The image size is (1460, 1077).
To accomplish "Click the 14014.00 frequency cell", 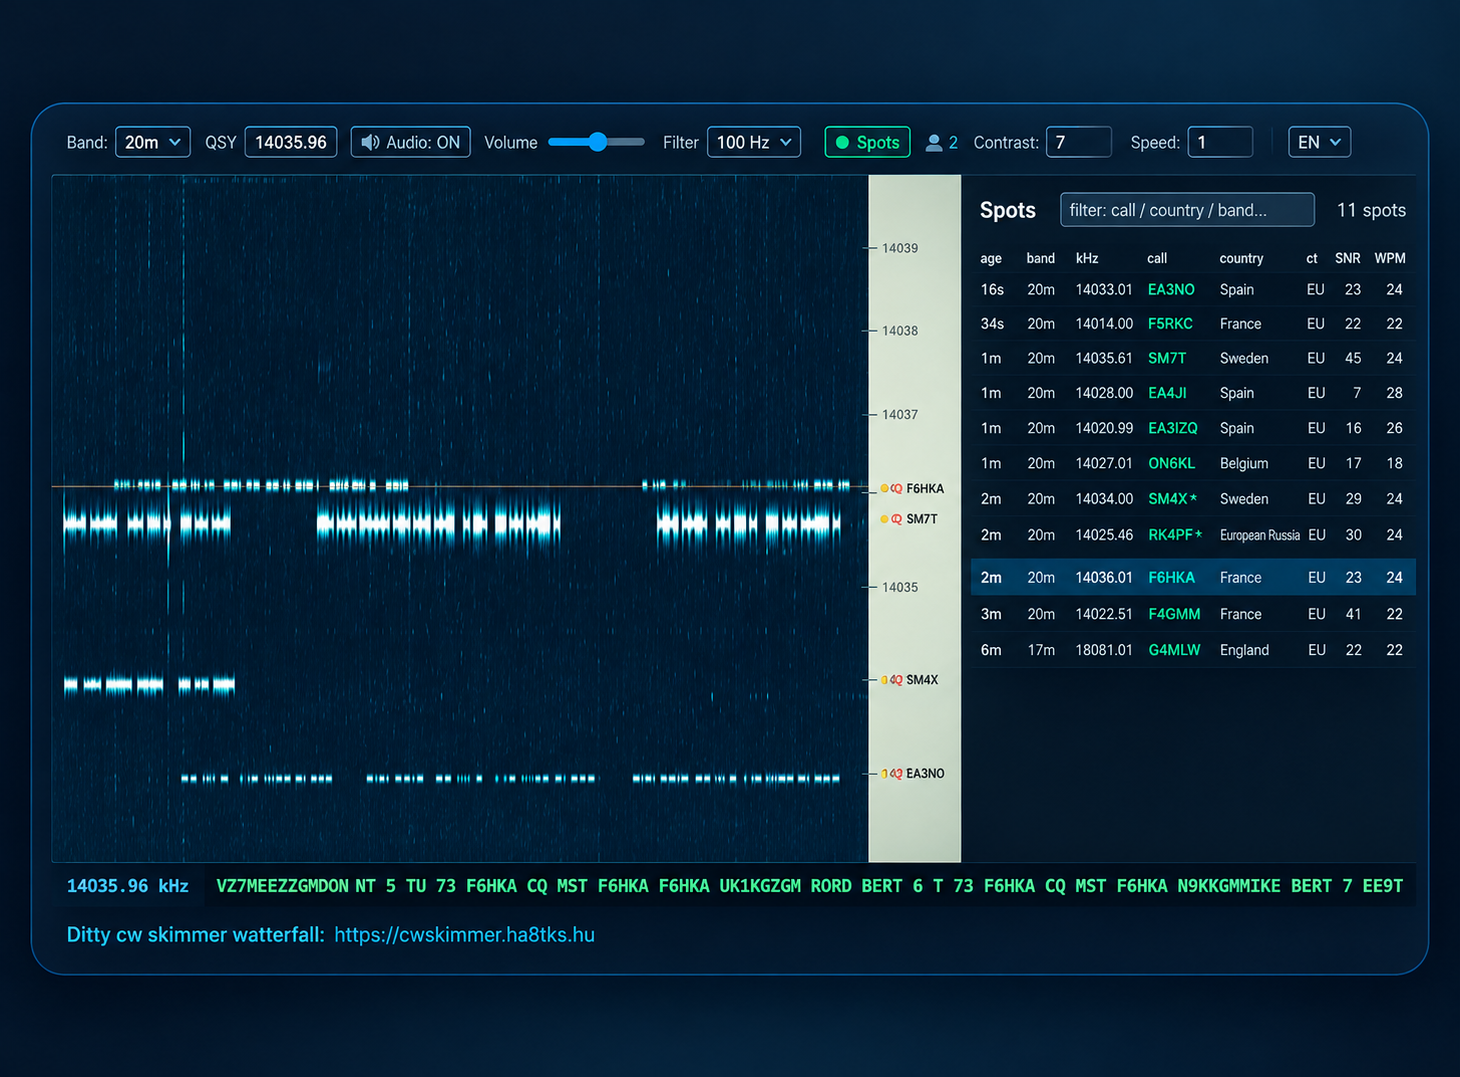I will [x=1104, y=324].
